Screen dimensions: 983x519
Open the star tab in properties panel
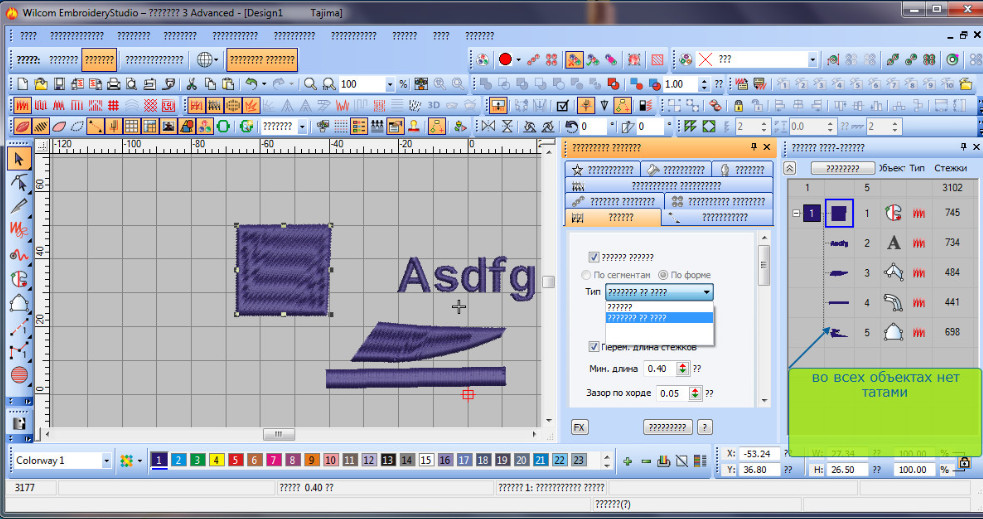tap(603, 170)
